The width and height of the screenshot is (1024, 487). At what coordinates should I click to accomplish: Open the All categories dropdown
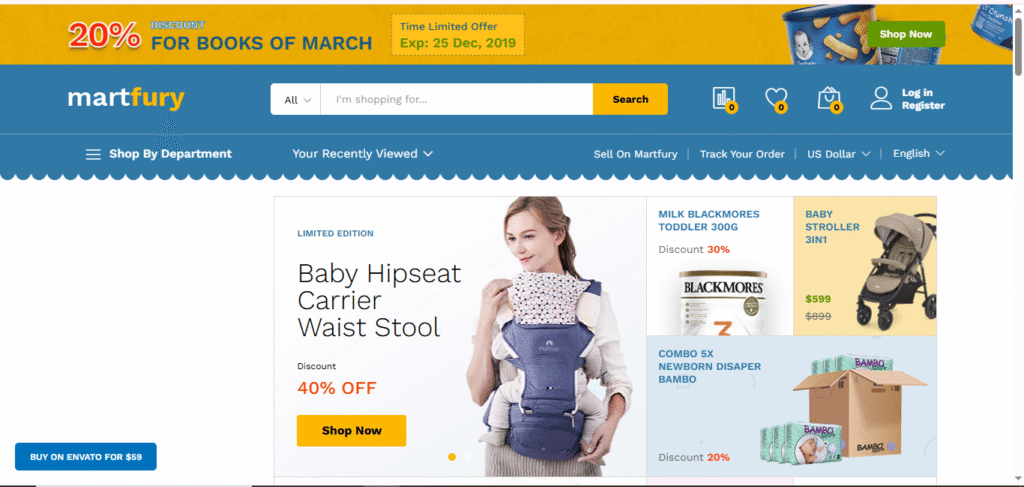point(296,99)
